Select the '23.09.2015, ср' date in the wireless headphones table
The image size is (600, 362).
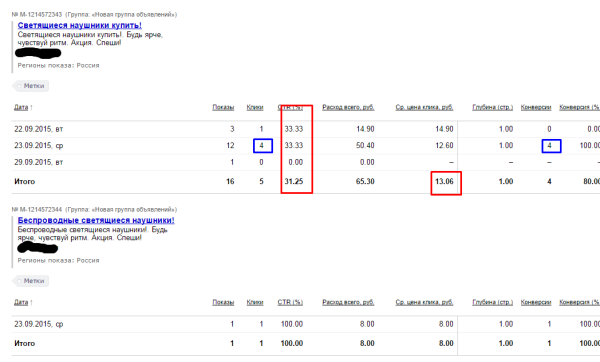39,324
